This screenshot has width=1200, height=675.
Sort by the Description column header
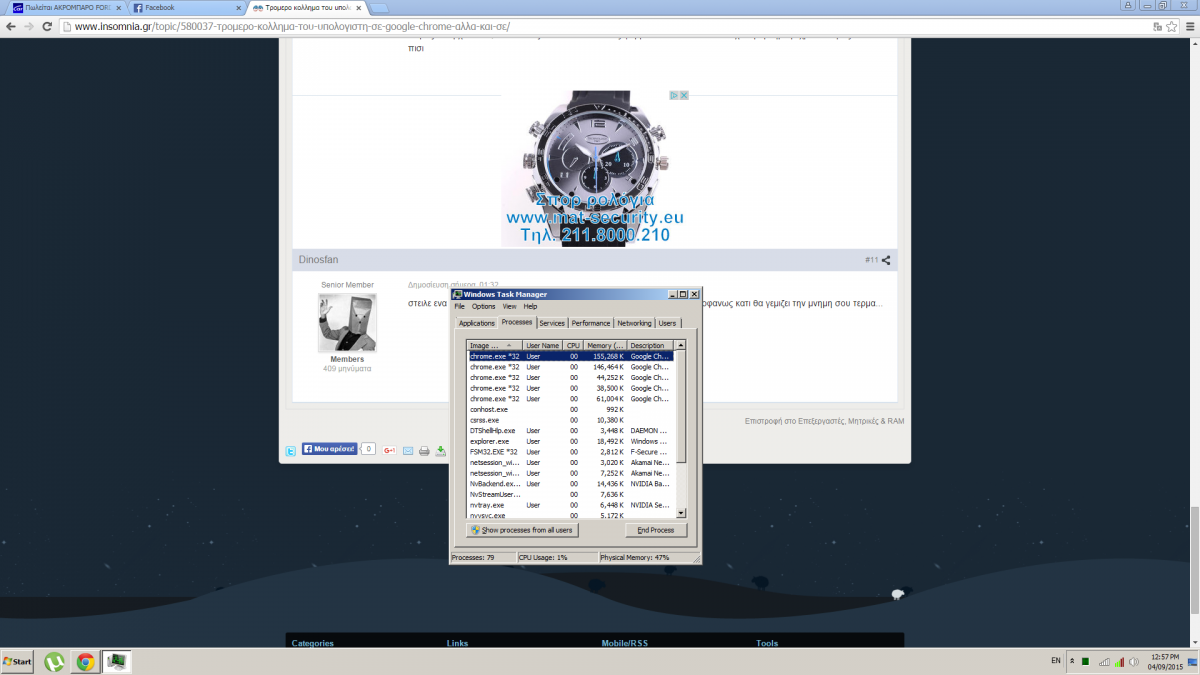651,345
